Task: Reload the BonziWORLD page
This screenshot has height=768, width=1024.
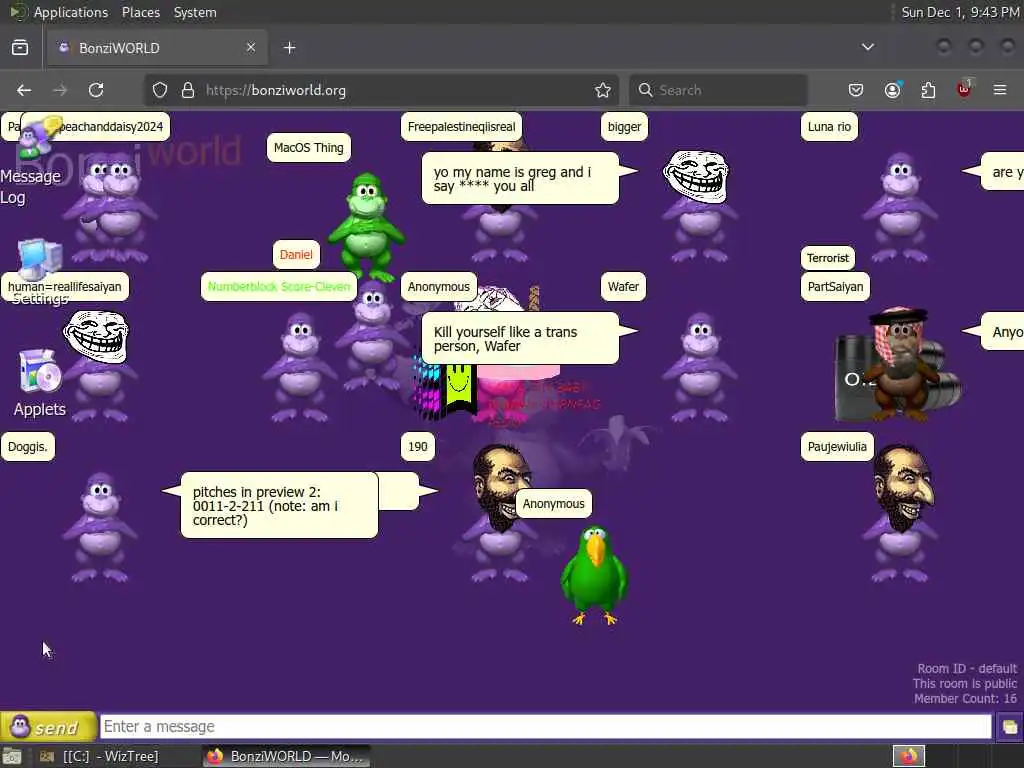Action: click(96, 90)
